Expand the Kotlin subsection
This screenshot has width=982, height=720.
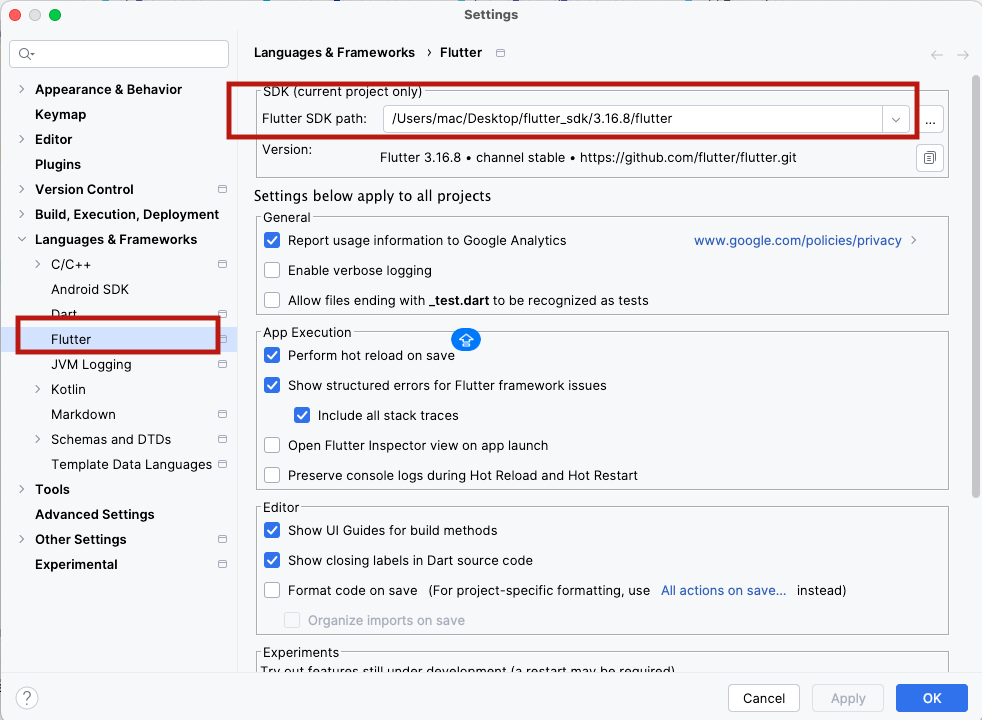coord(38,389)
